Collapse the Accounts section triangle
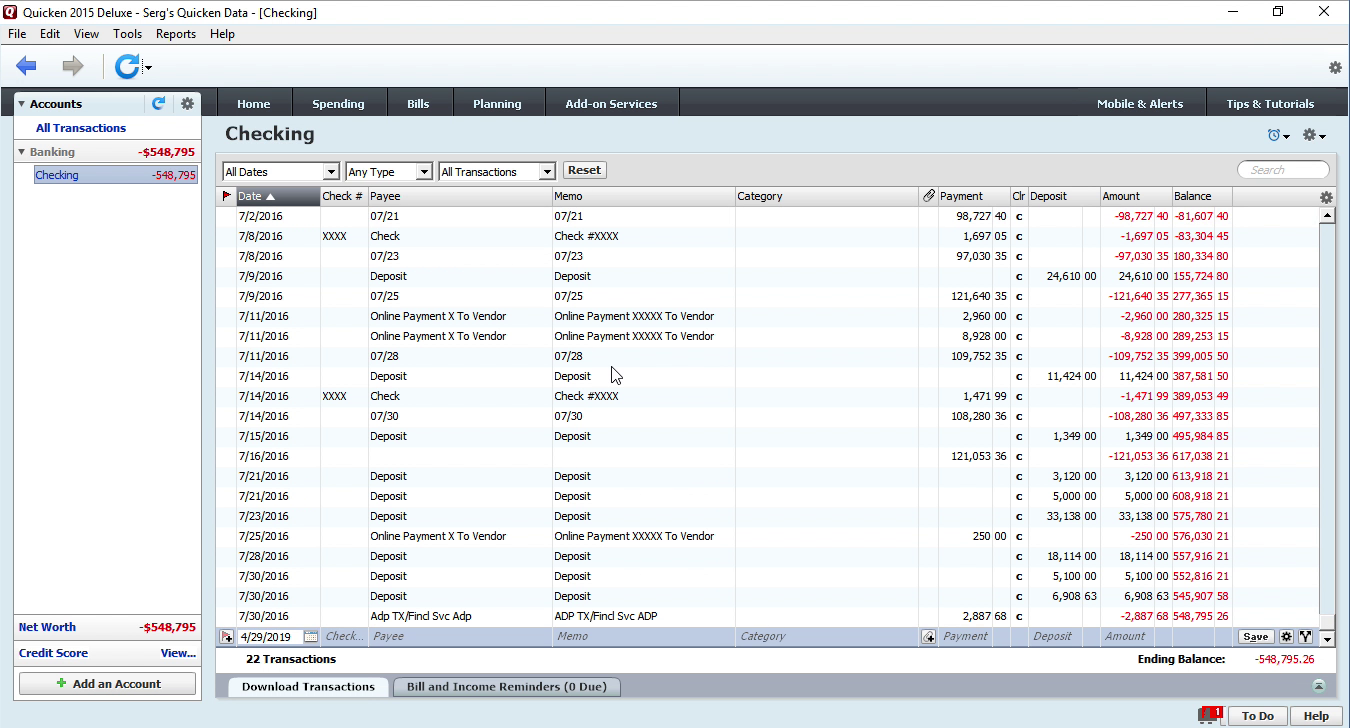Image resolution: width=1350 pixels, height=728 pixels. click(22, 104)
